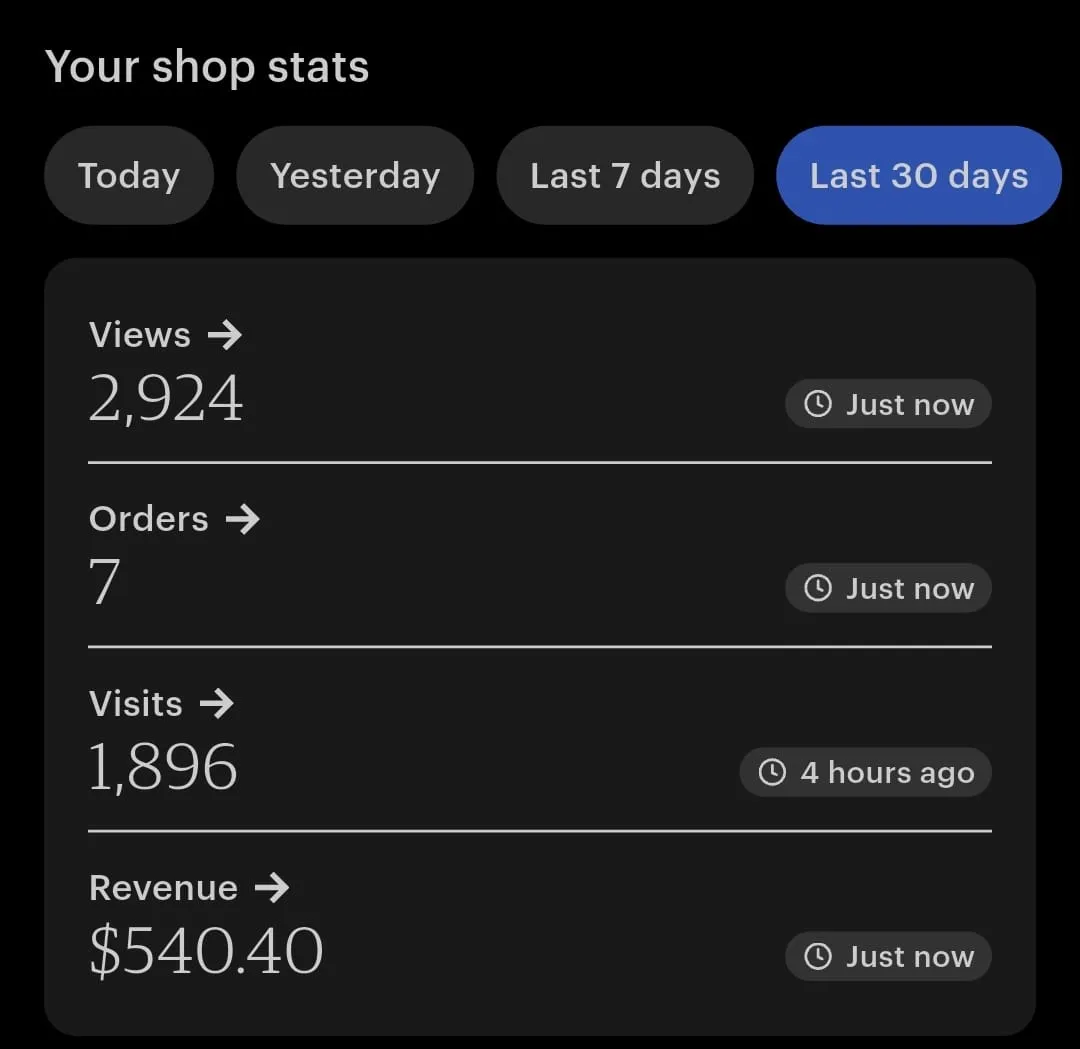Screen dimensions: 1080x1049
Task: Open the Revenue details link
Action: click(163, 887)
